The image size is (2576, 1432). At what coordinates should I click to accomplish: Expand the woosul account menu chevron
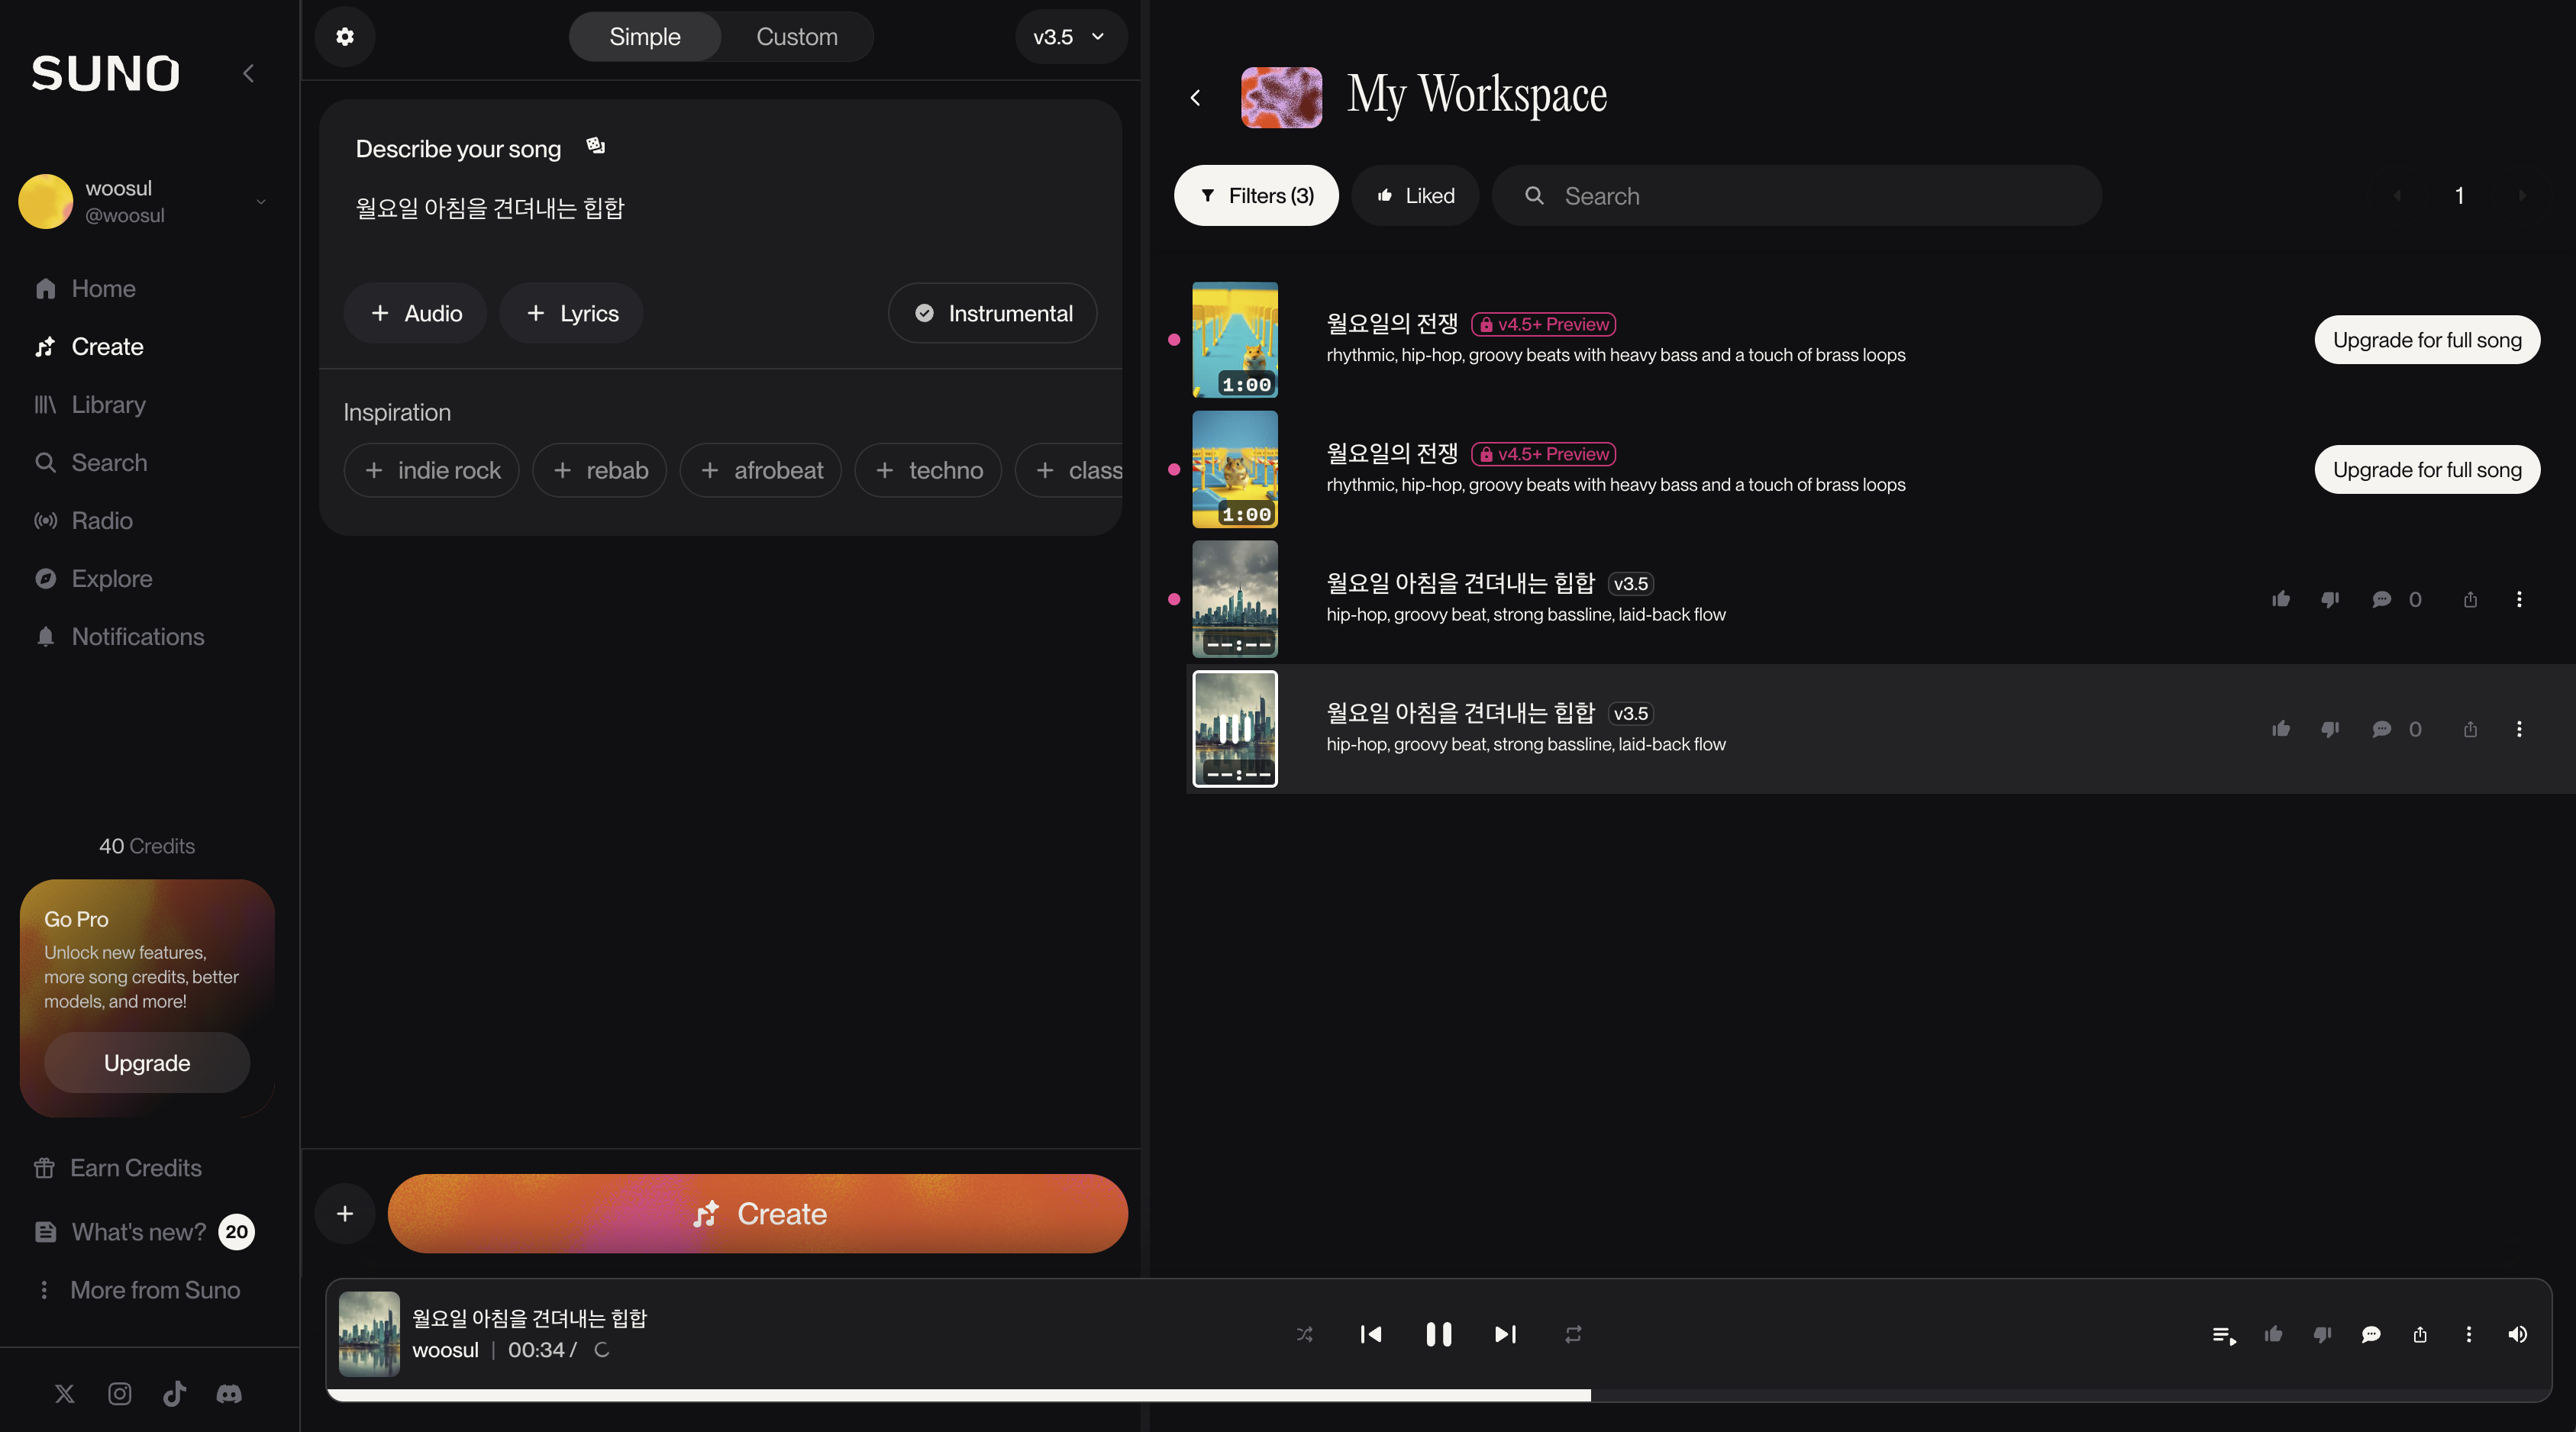point(261,201)
